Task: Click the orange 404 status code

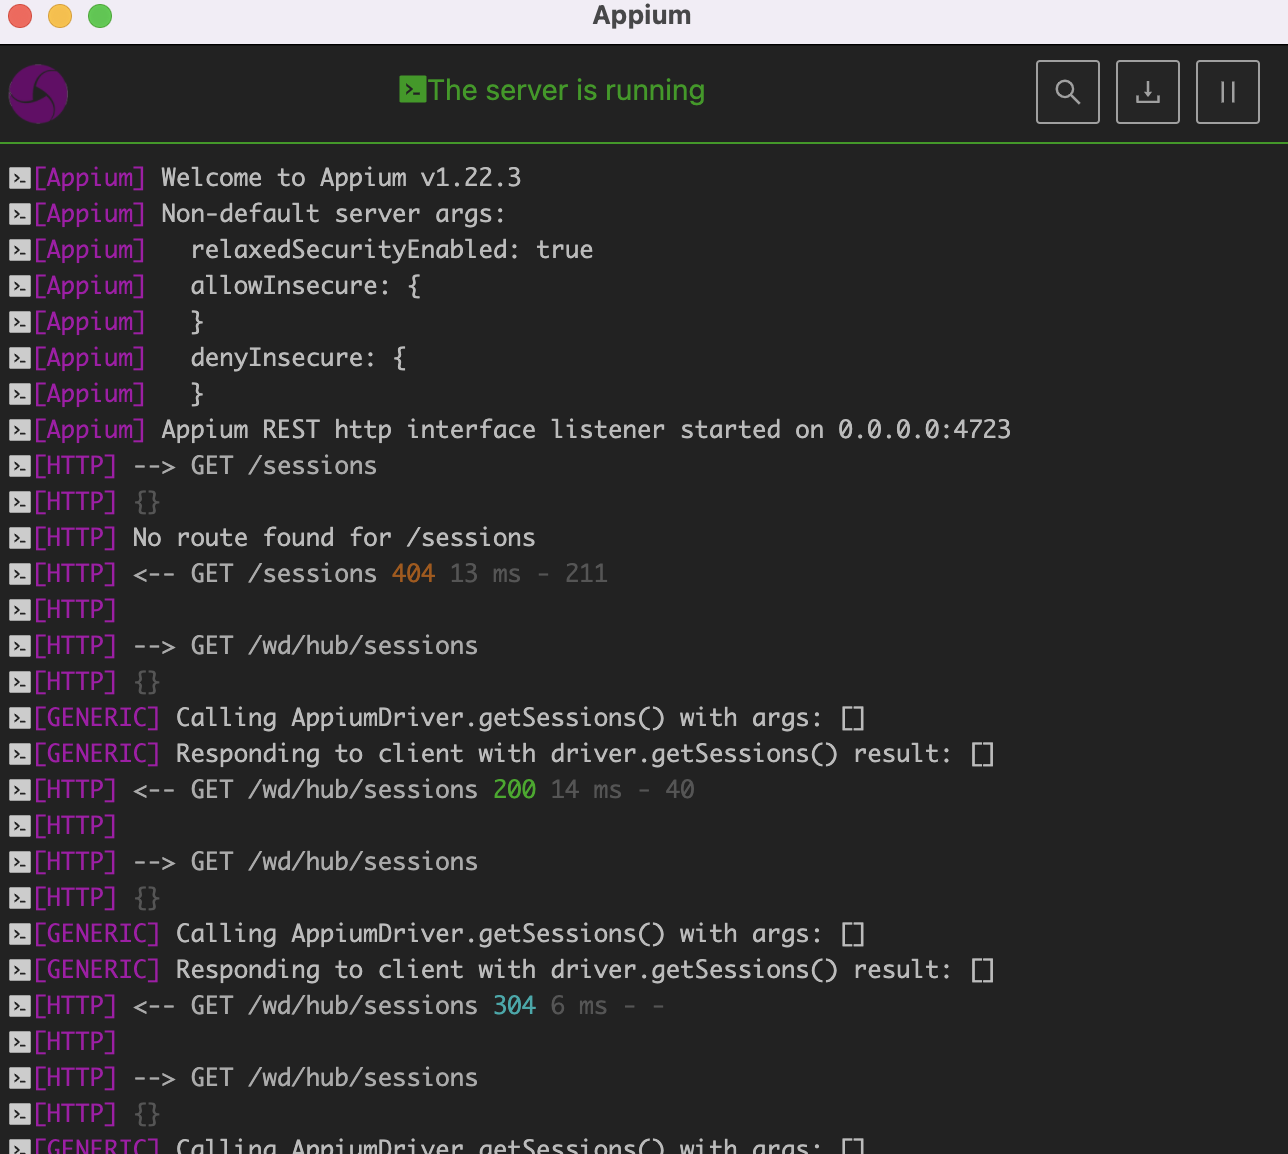Action: tap(414, 574)
